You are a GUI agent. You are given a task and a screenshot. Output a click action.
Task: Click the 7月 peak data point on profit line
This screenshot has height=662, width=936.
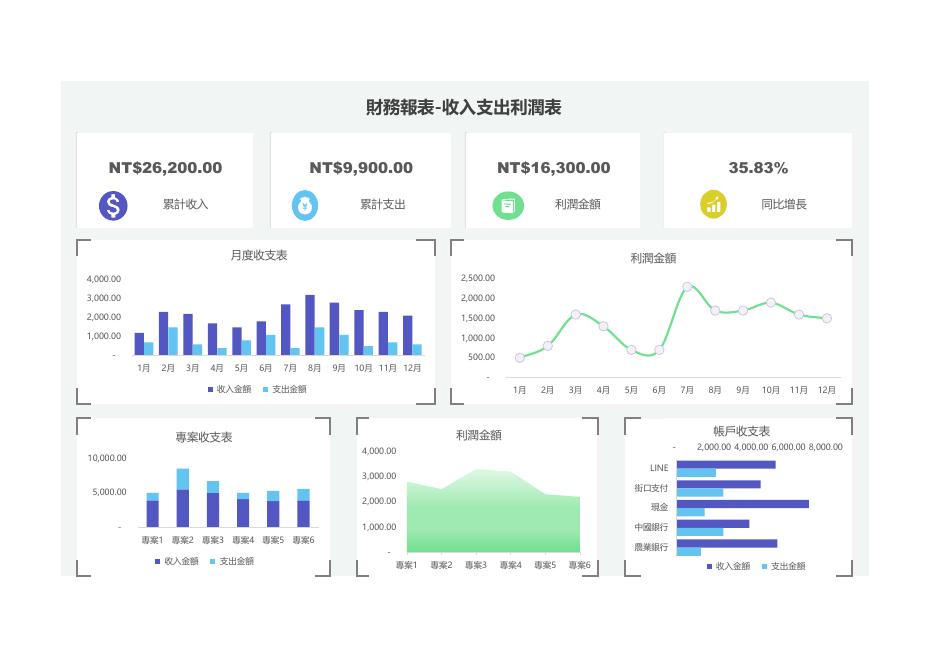[x=687, y=287]
